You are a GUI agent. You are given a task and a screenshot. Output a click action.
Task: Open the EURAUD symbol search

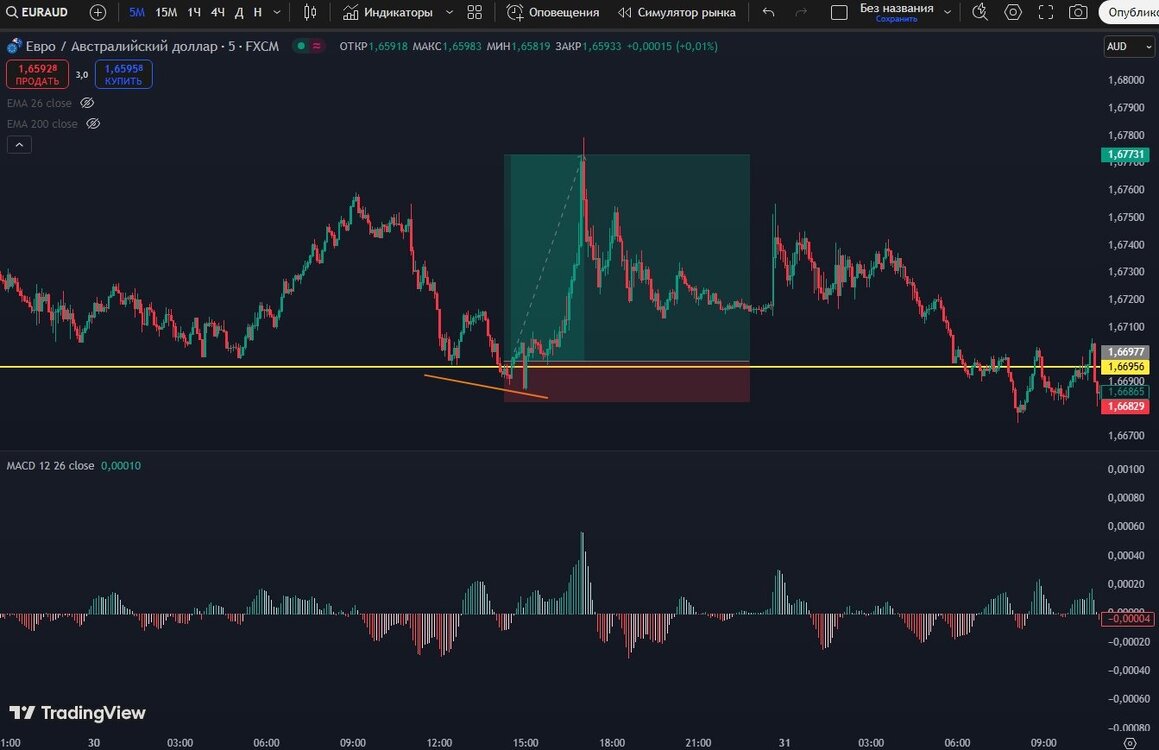pyautogui.click(x=37, y=12)
